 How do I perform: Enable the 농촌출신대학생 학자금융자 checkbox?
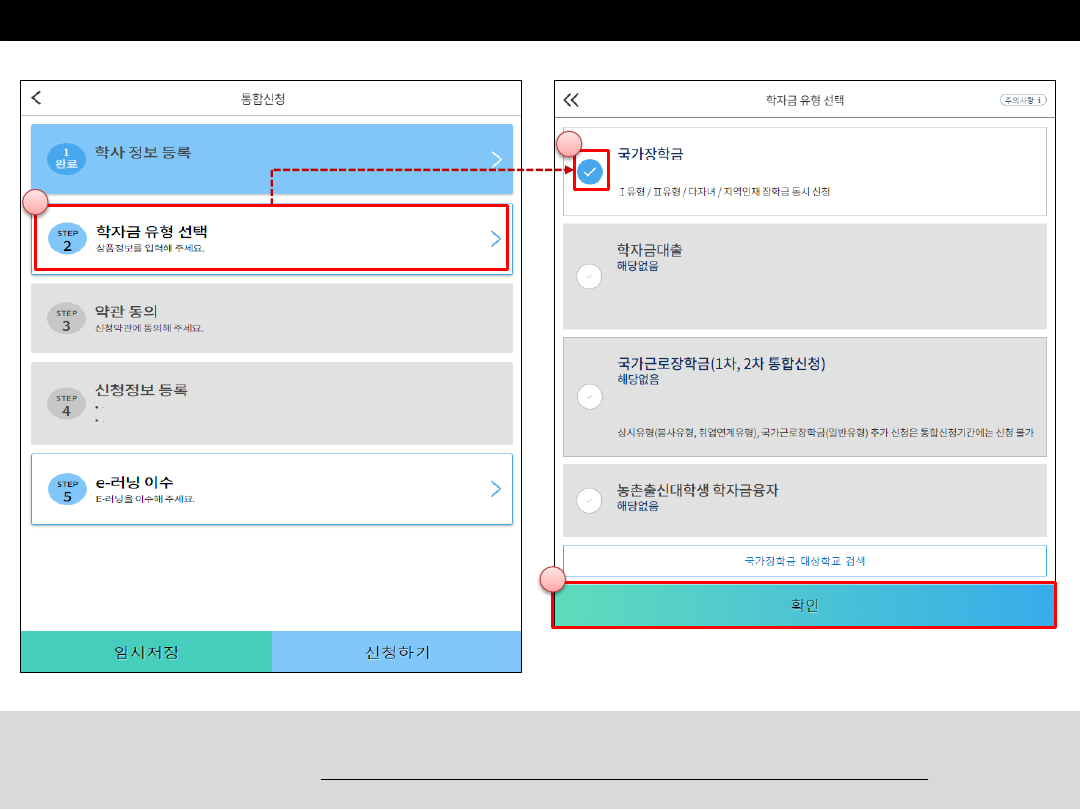[590, 500]
